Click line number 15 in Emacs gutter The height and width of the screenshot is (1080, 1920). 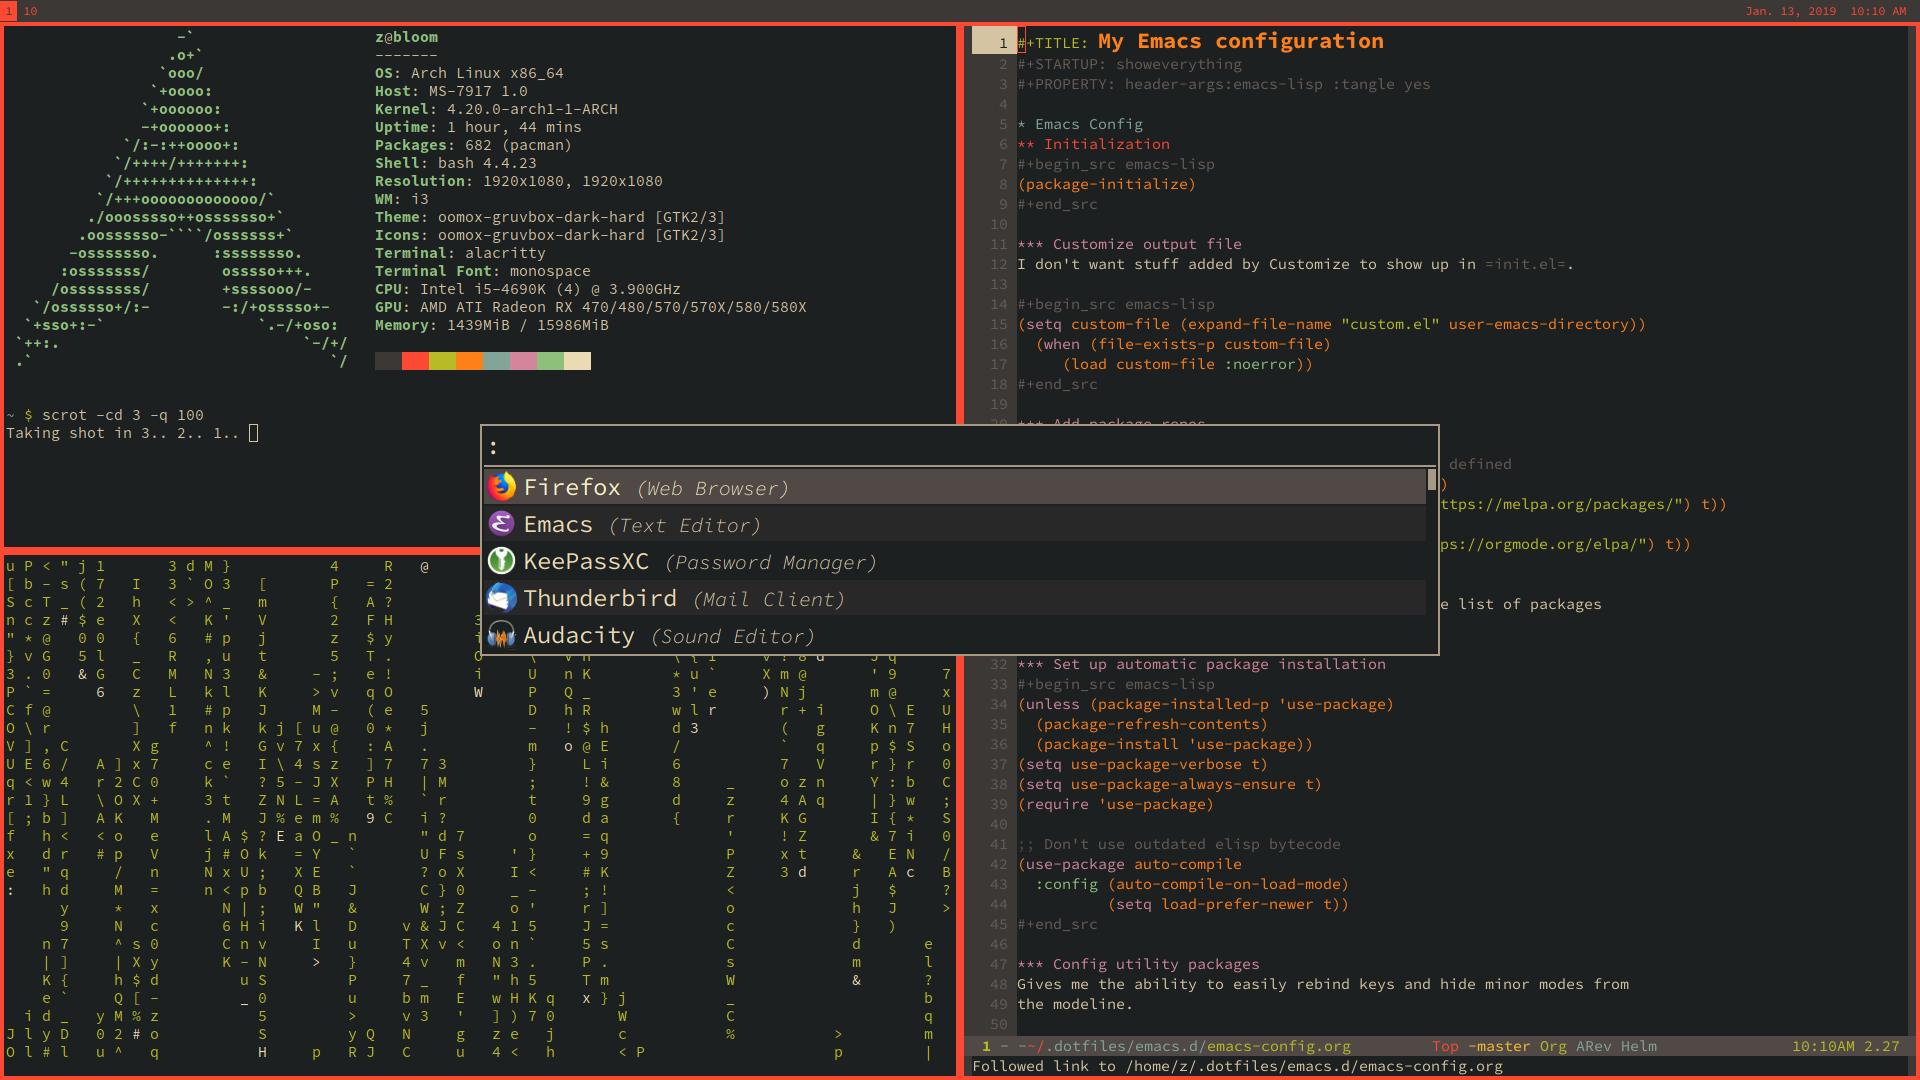pos(998,324)
